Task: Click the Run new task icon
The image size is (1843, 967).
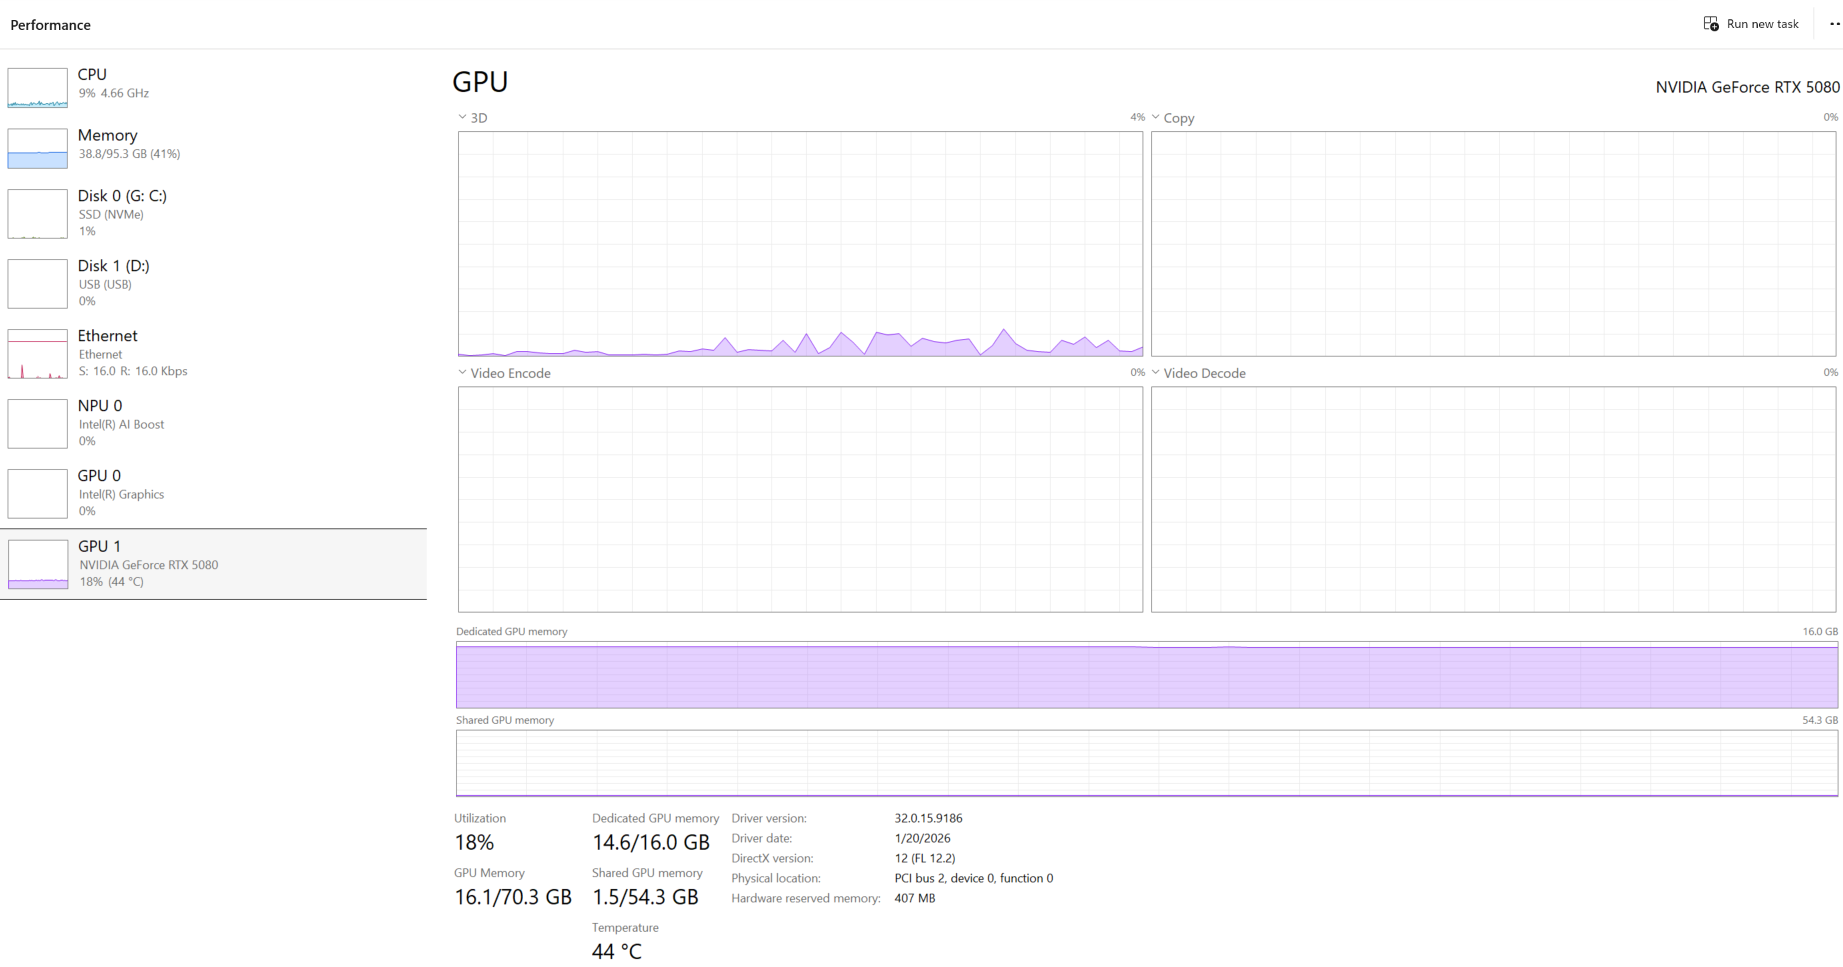Action: pos(1711,24)
